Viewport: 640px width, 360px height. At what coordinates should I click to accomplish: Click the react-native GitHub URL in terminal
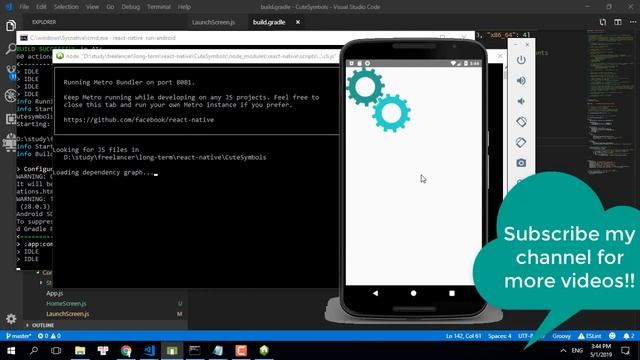point(138,120)
